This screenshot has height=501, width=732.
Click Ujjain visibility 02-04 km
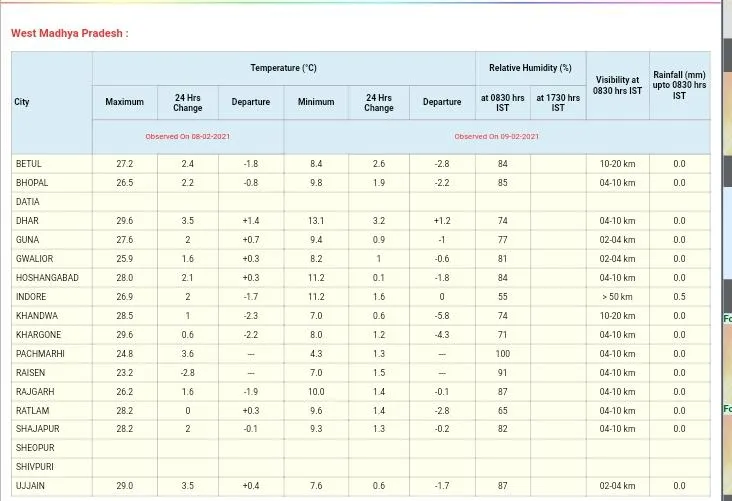[617, 486]
